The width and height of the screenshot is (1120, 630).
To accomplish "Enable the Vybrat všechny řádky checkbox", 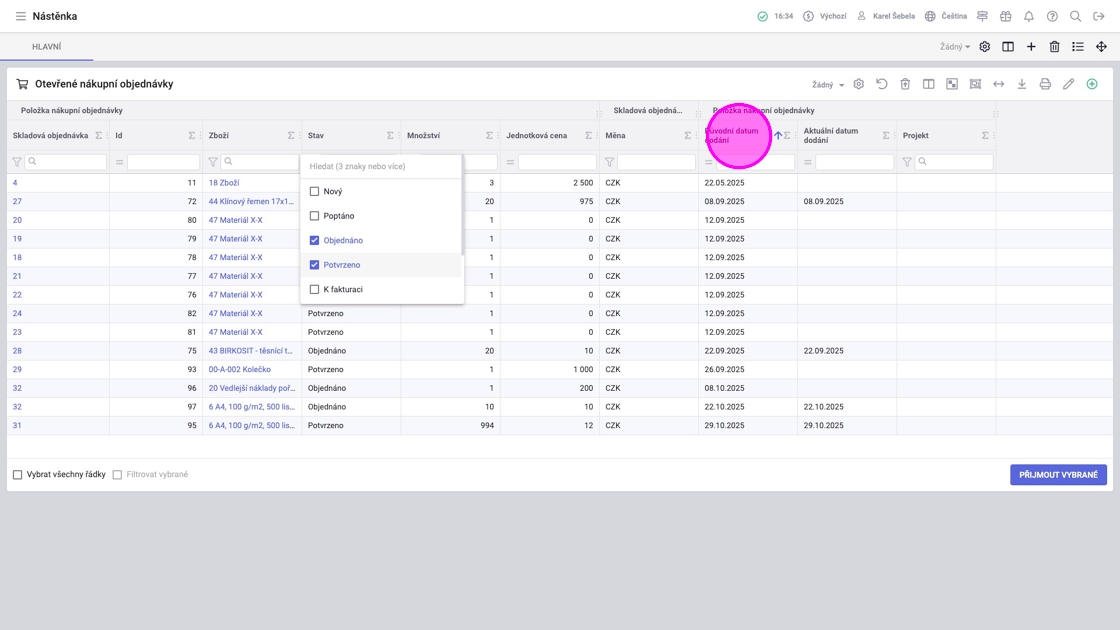I will 17,475.
